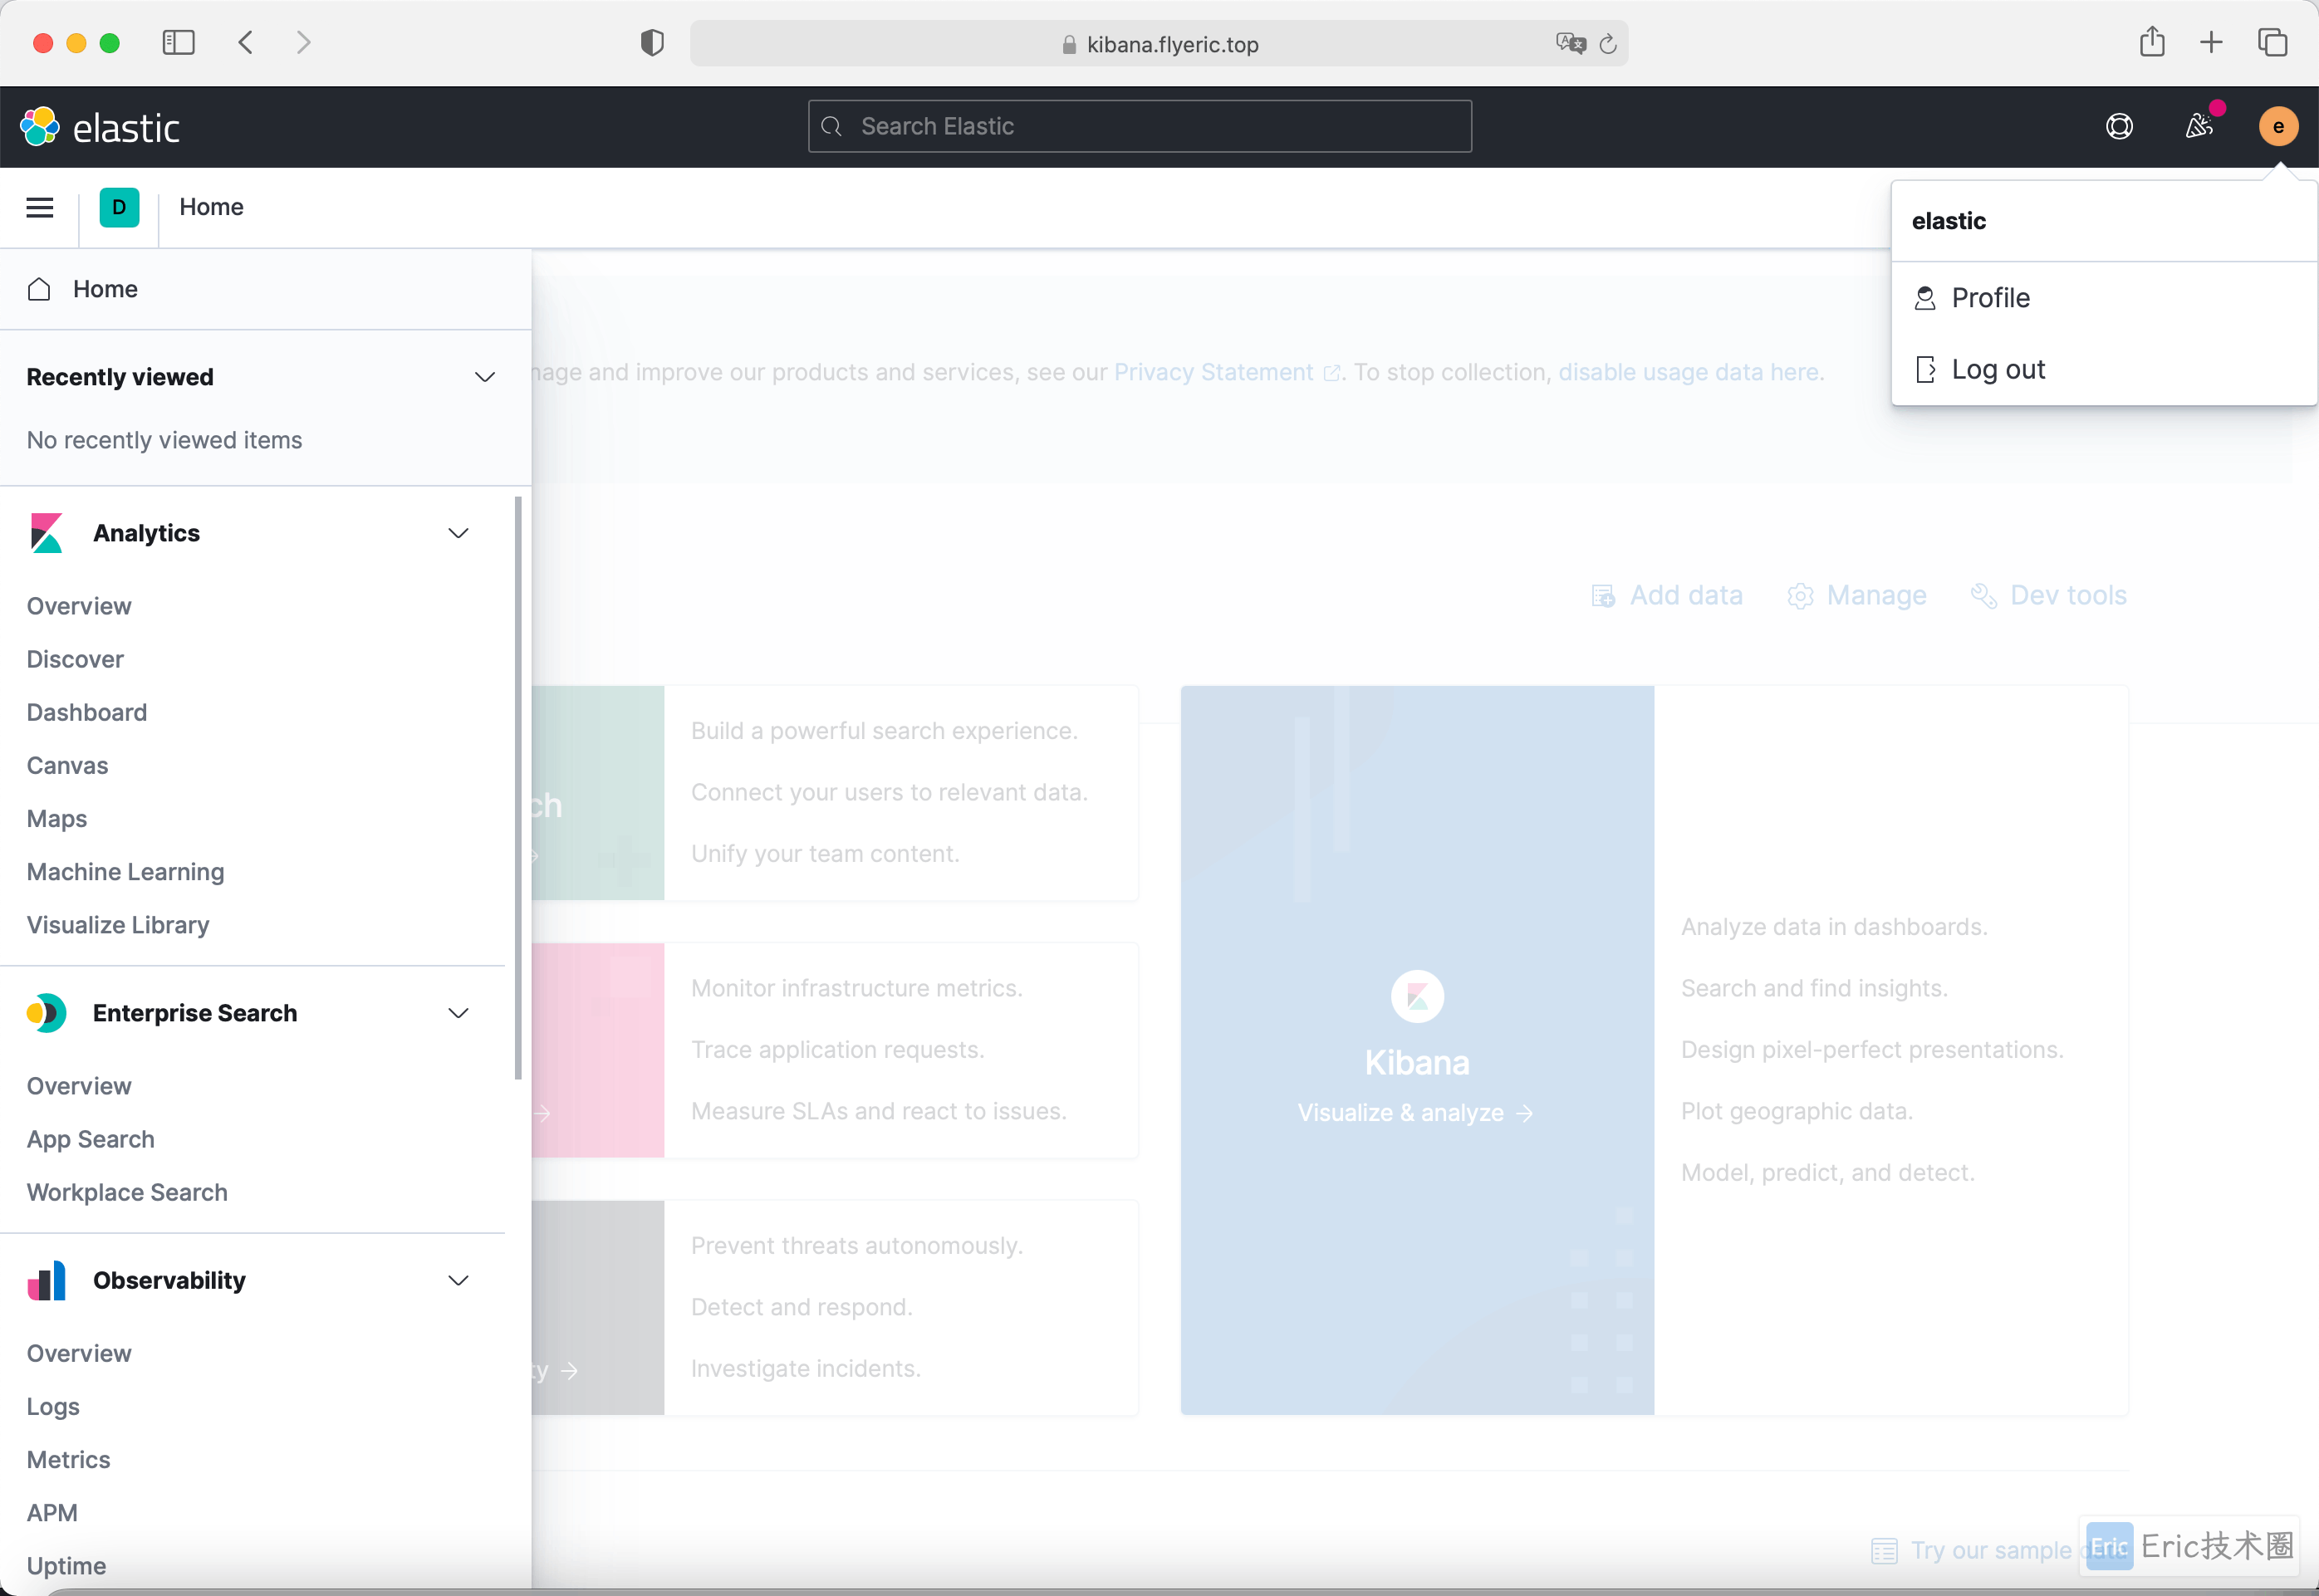
Task: Select Log out from user menu
Action: tap(2104, 370)
